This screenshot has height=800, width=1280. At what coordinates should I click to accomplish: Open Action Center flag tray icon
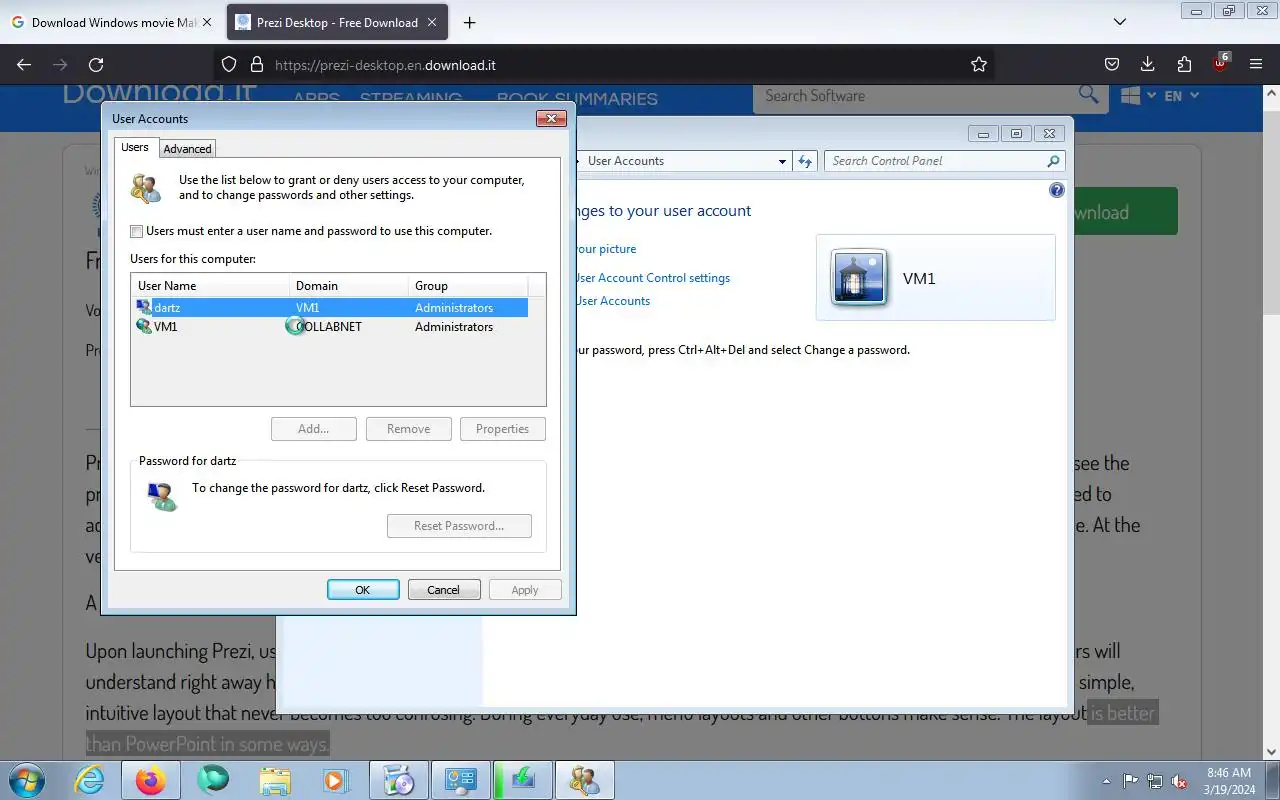pos(1131,781)
